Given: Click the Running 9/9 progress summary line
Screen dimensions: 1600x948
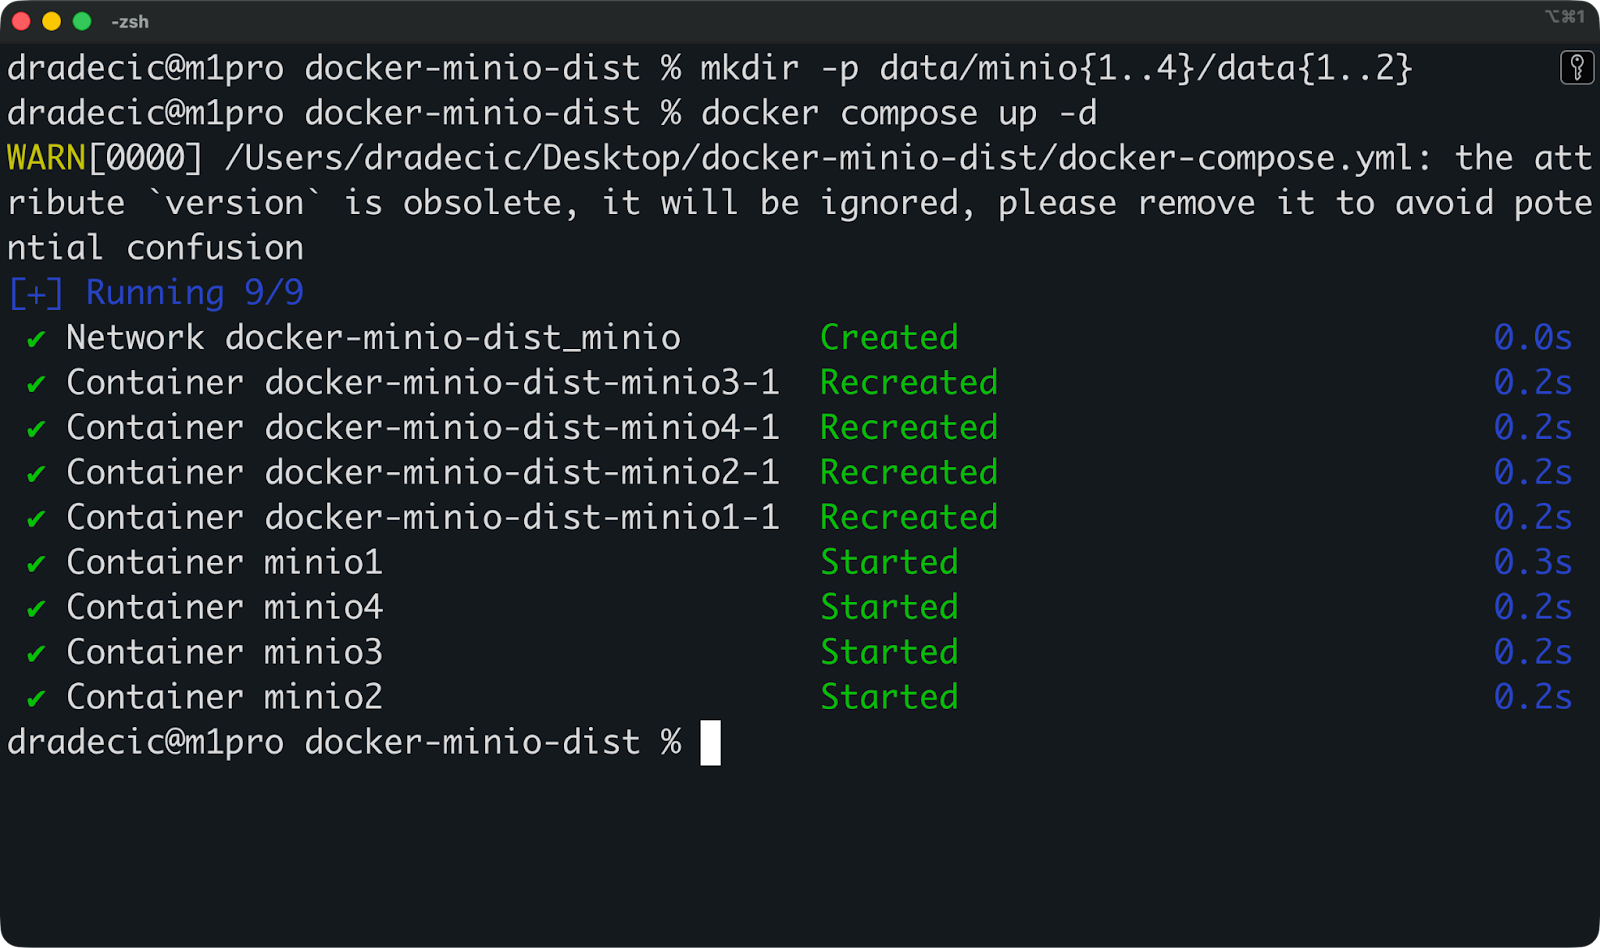Looking at the screenshot, I should click(x=155, y=292).
